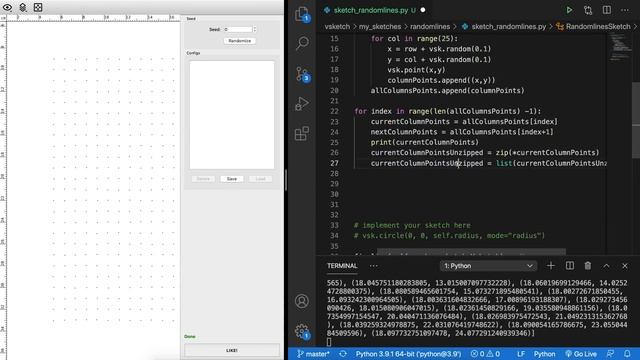This screenshot has width=640, height=360.
Task: Click the editor vertical scrollbar
Action: (x=636, y=120)
